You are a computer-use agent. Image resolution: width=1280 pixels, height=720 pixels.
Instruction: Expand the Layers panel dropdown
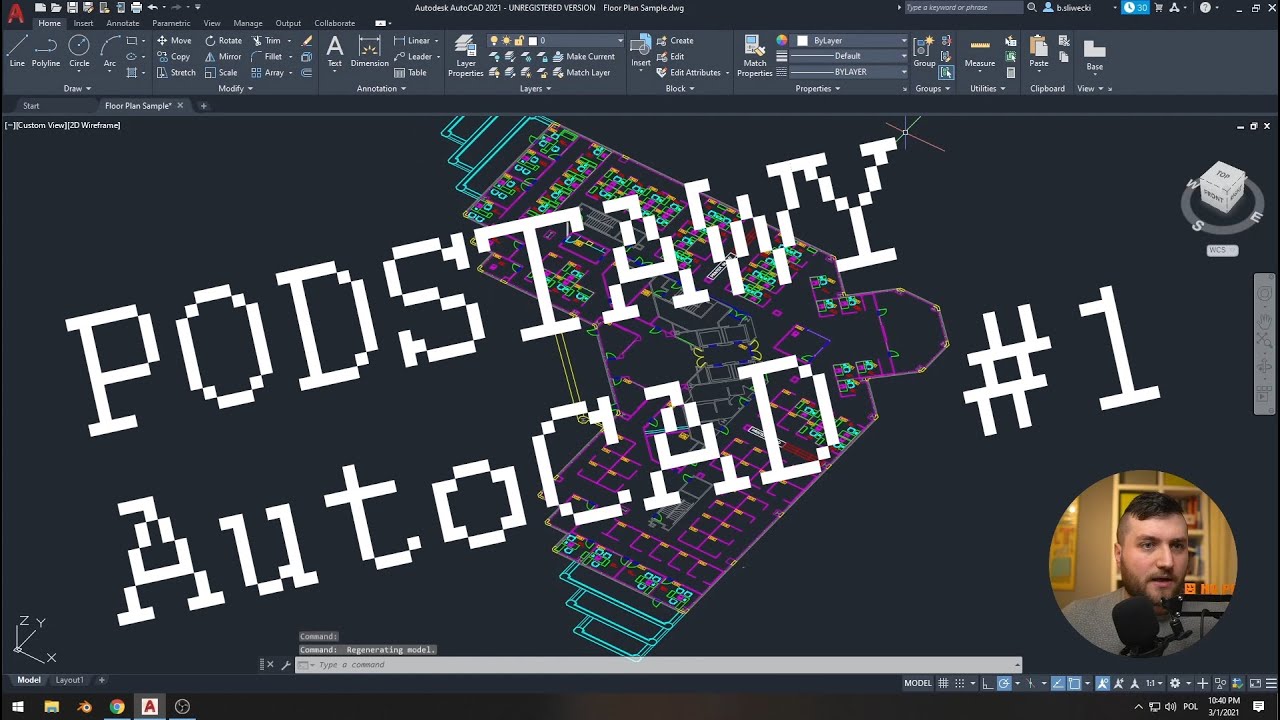point(535,88)
